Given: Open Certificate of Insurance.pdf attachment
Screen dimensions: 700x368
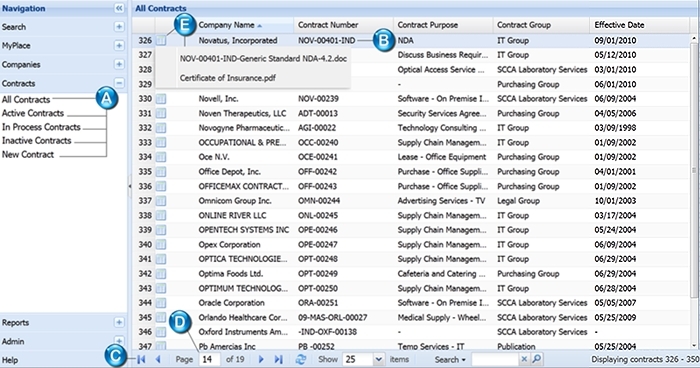Looking at the screenshot, I should pyautogui.click(x=228, y=78).
